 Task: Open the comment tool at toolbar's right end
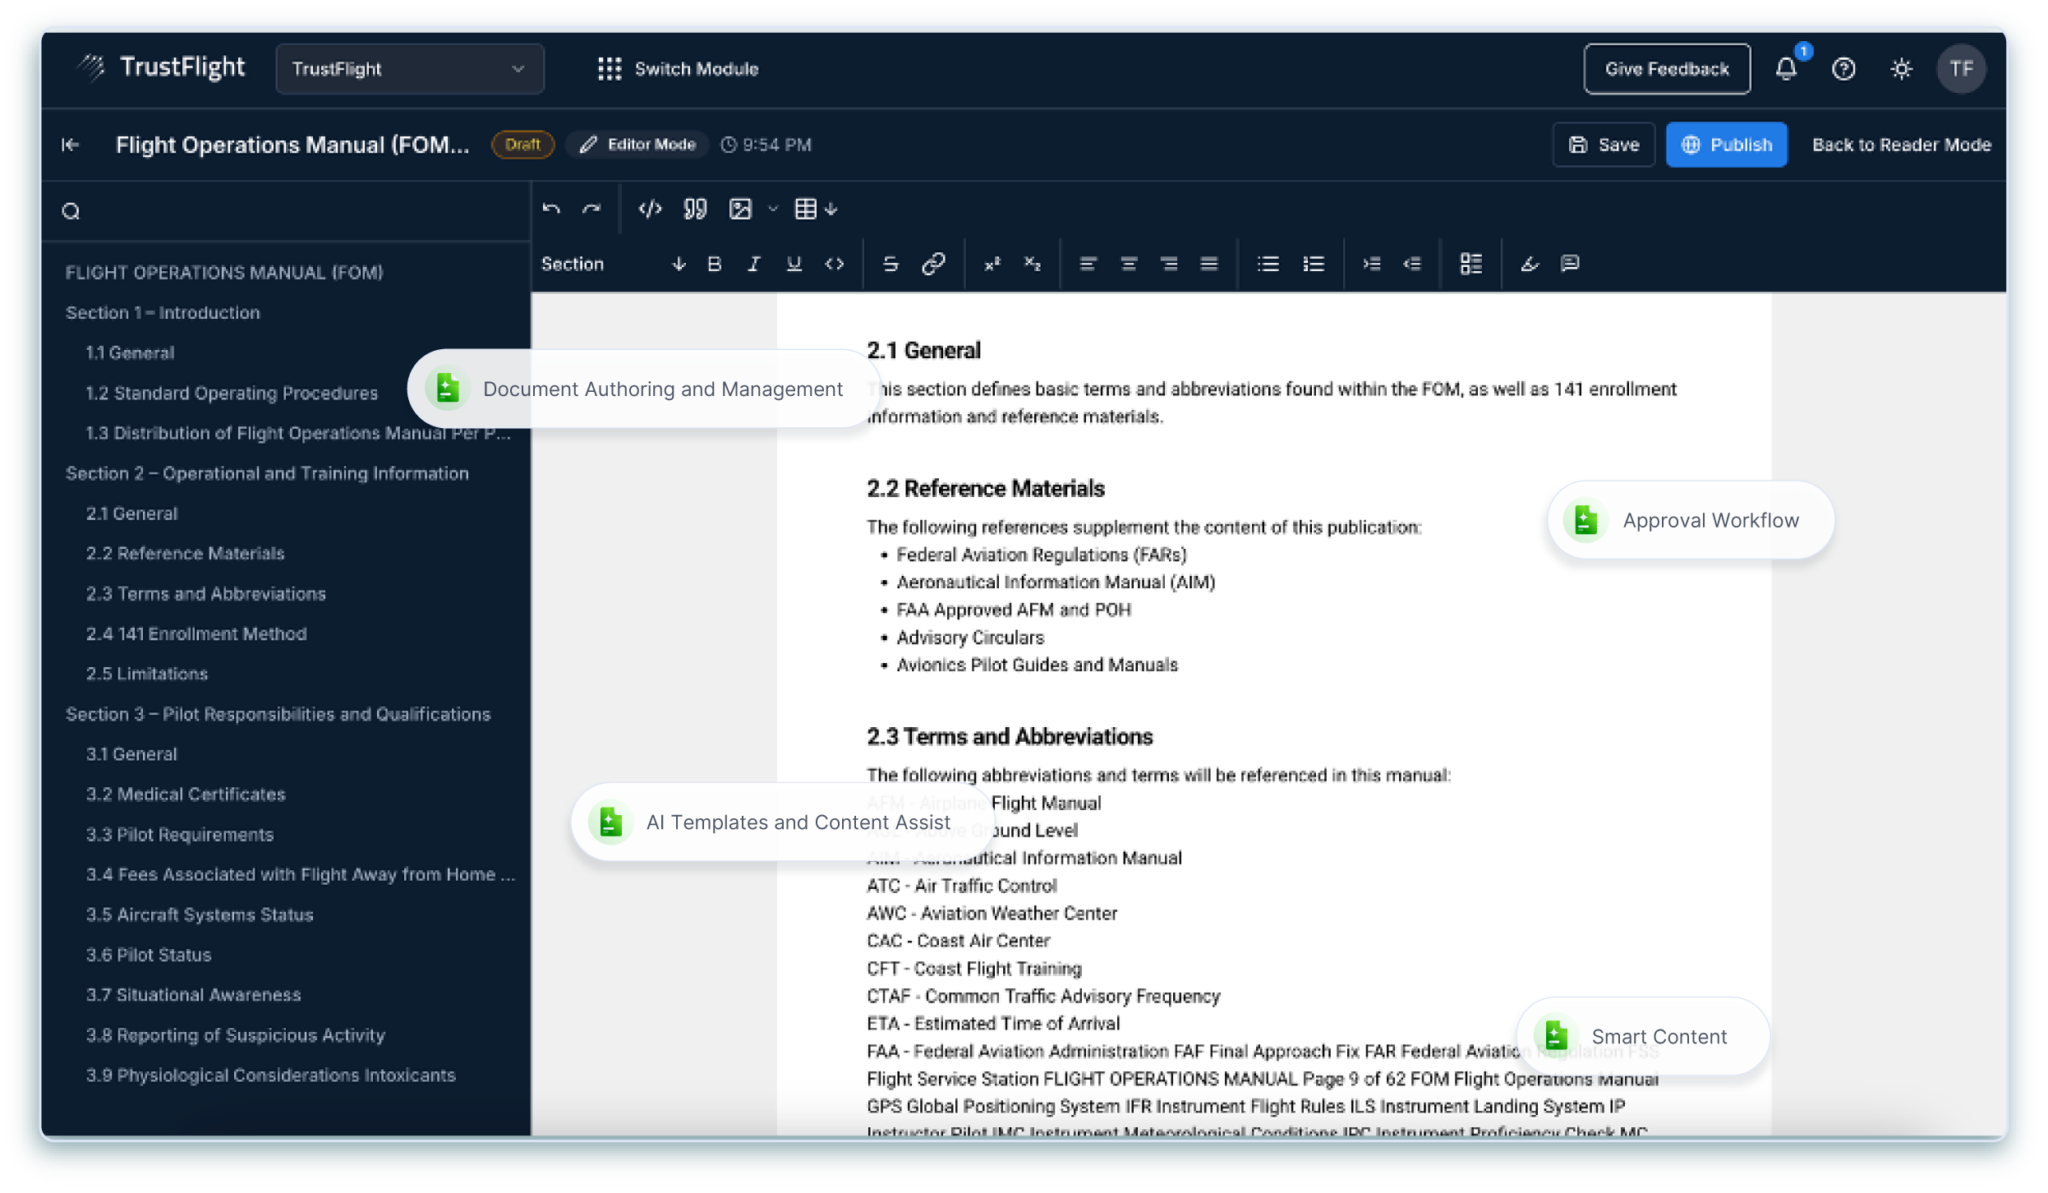point(1569,263)
